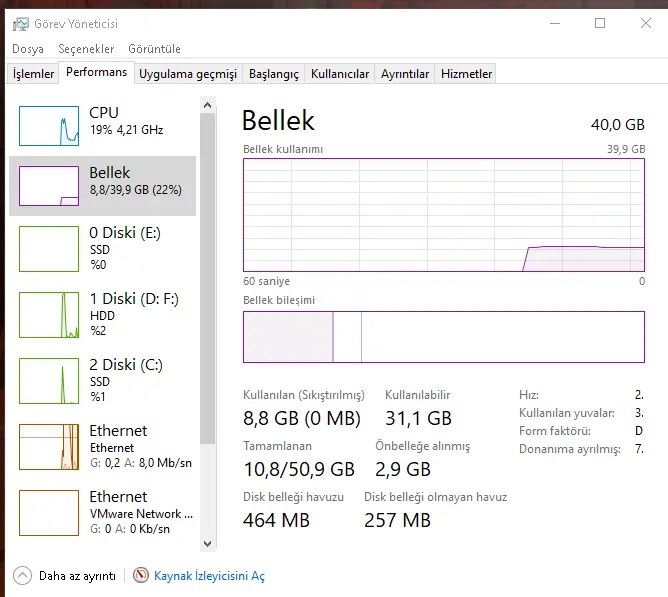
Task: Close the Görev Yöneticisi window
Action: tap(646, 23)
